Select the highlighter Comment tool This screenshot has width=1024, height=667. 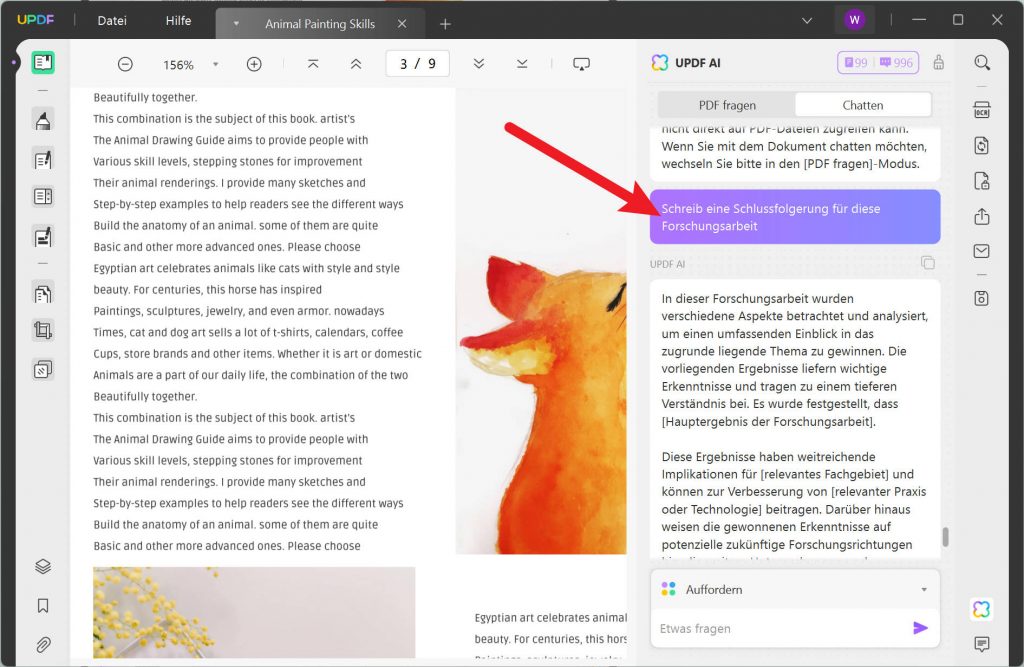click(x=43, y=121)
